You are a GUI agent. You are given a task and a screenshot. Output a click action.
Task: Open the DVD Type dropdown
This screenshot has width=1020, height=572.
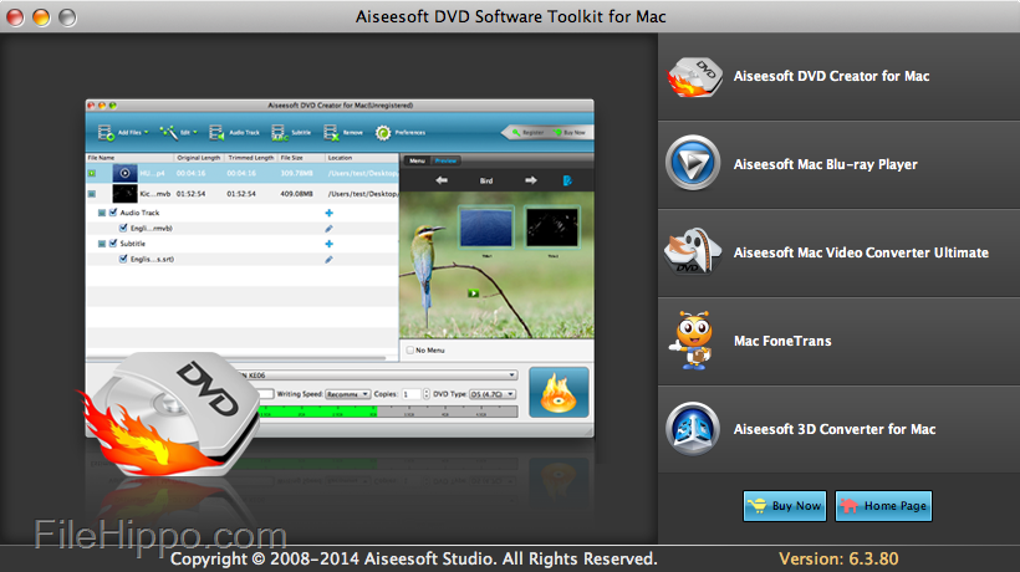[492, 394]
